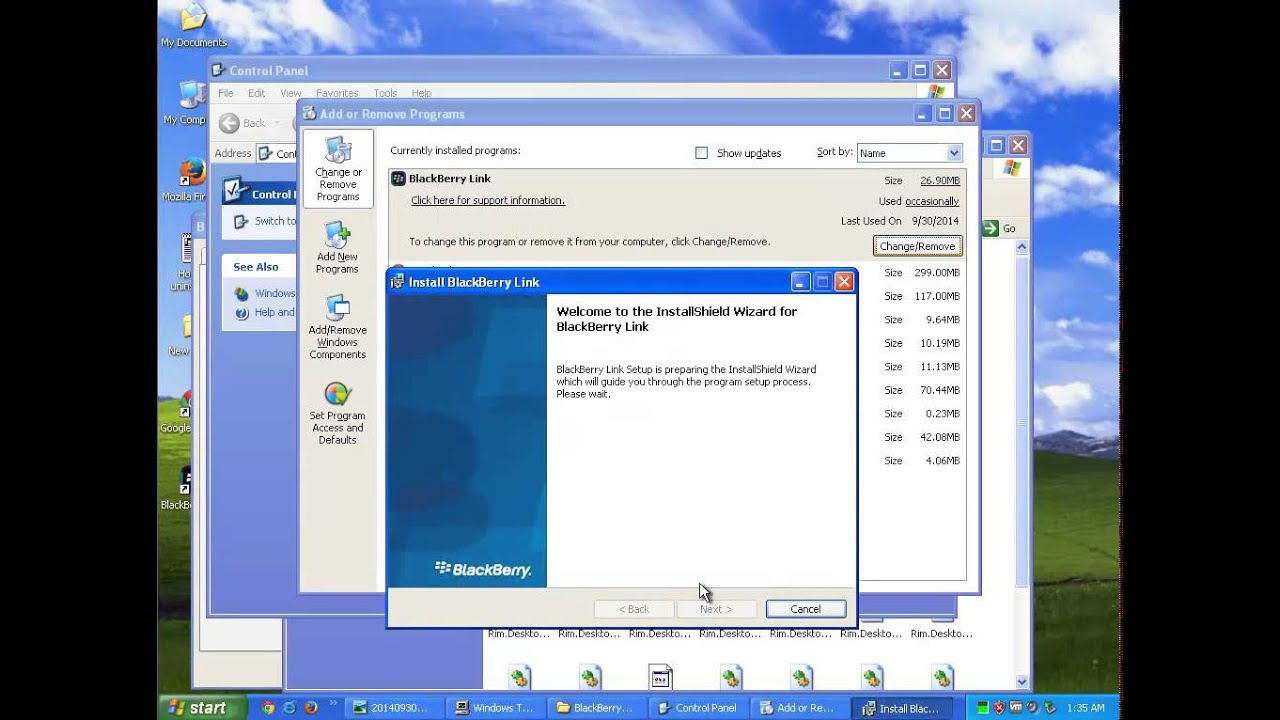Open Edit menu in Control Panel

(257, 93)
